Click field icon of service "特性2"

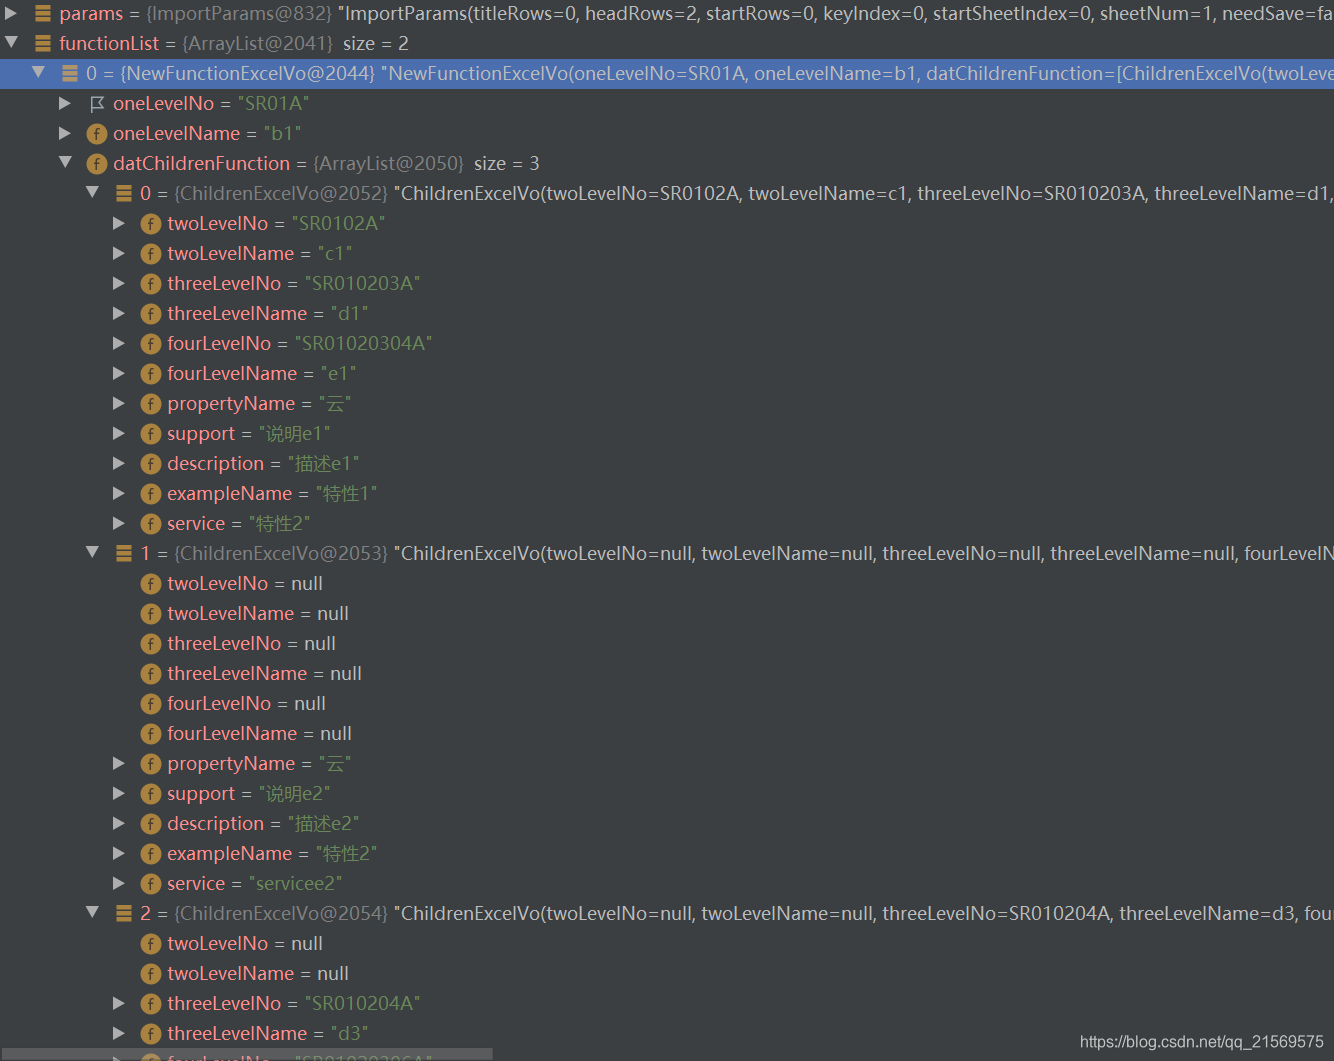(151, 524)
